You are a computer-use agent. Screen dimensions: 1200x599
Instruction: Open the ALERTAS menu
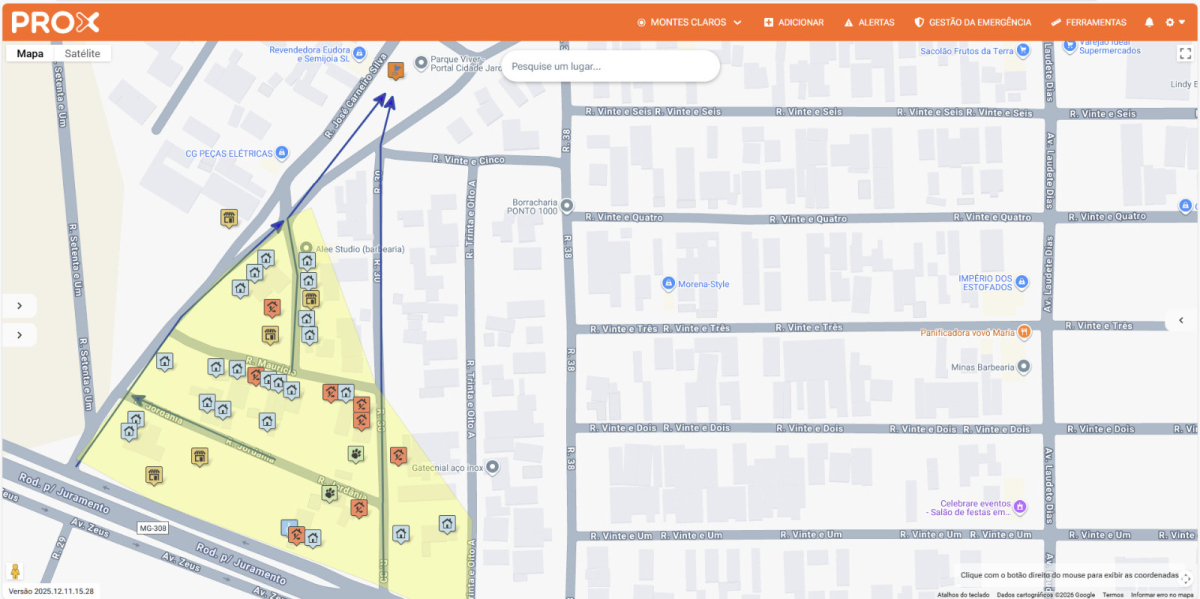[x=869, y=22]
